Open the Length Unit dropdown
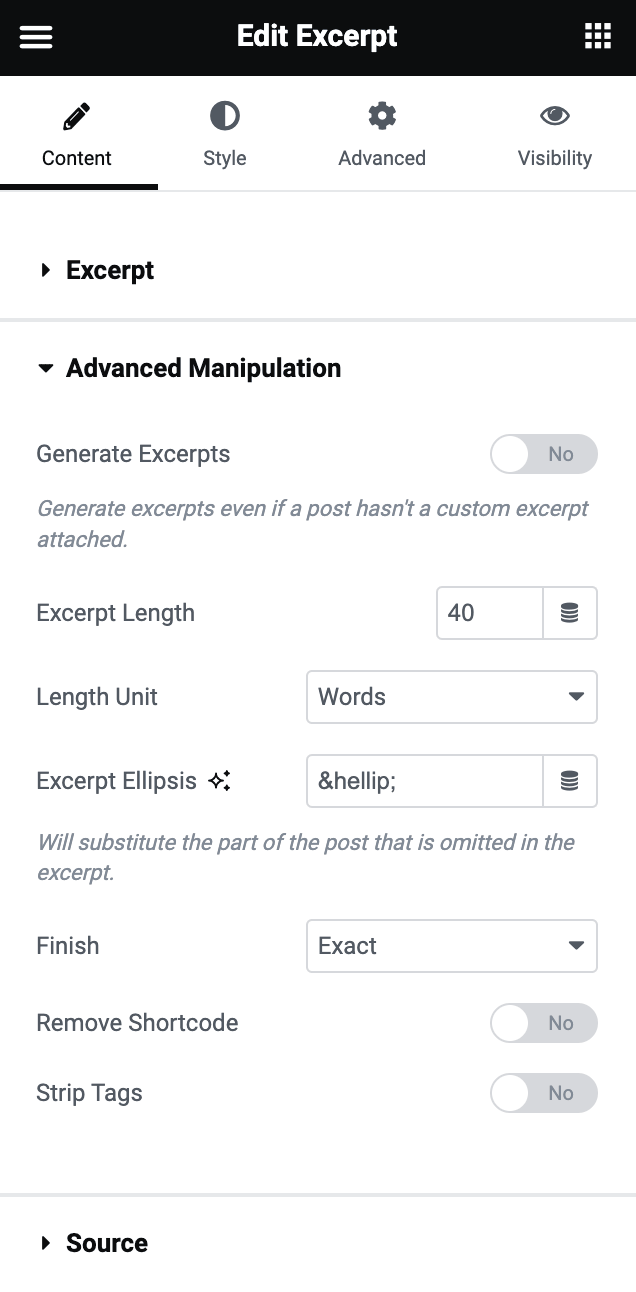636x1292 pixels. [451, 697]
